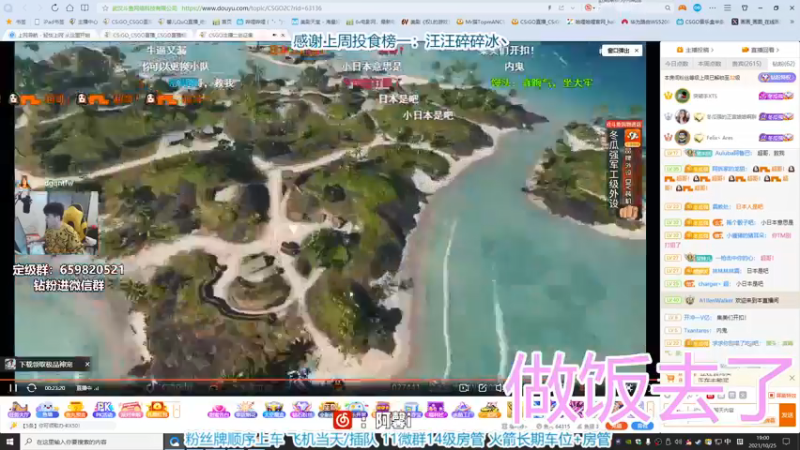
Task: Open the 贵宾(2615) tab
Action: (746, 64)
